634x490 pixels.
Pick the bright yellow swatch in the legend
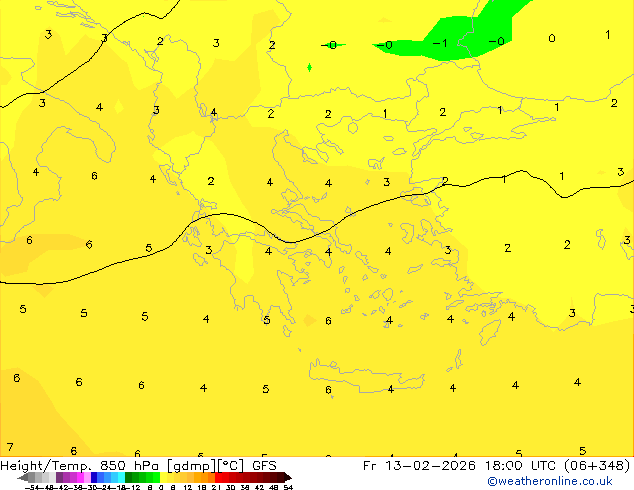tap(163, 477)
